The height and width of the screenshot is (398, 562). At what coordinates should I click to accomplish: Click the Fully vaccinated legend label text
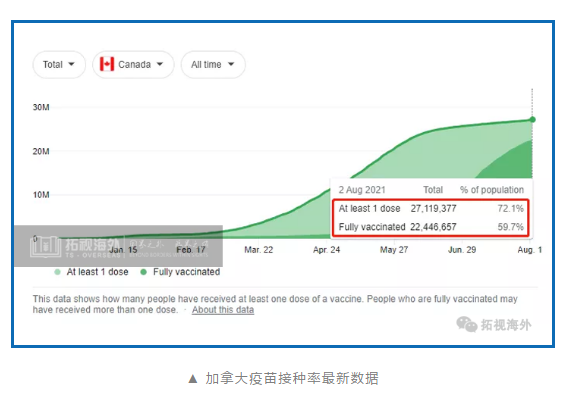point(186,272)
